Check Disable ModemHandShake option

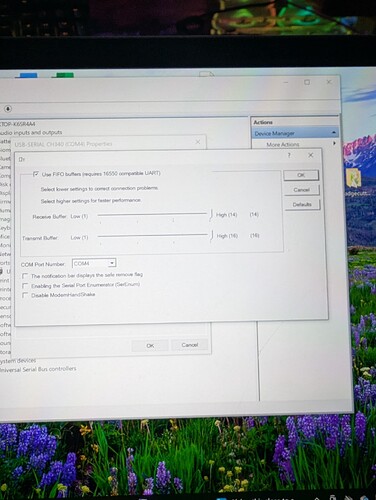[25, 295]
